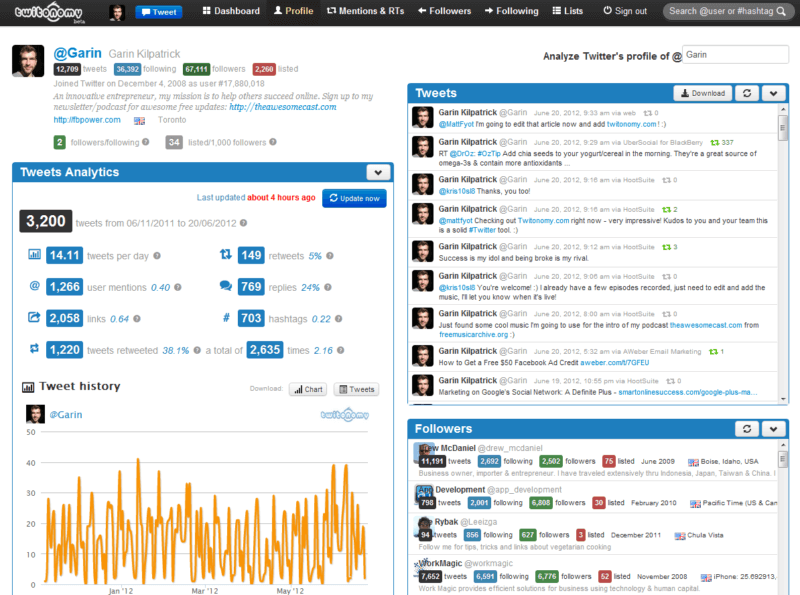Click the Tweet history chart icon

(x=28, y=387)
